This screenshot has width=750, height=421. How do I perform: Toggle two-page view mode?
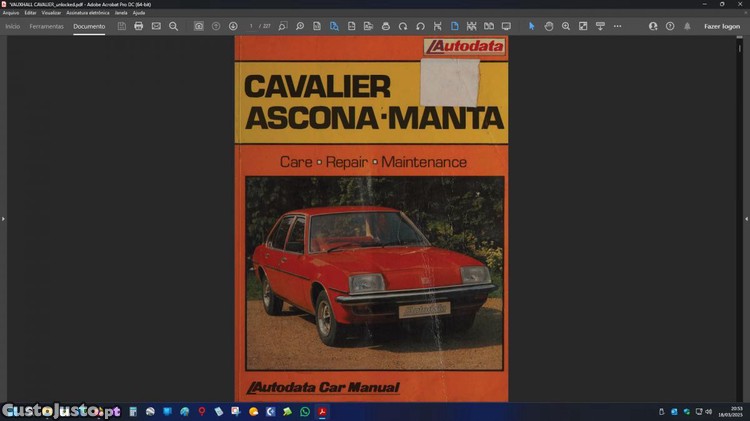tap(488, 26)
